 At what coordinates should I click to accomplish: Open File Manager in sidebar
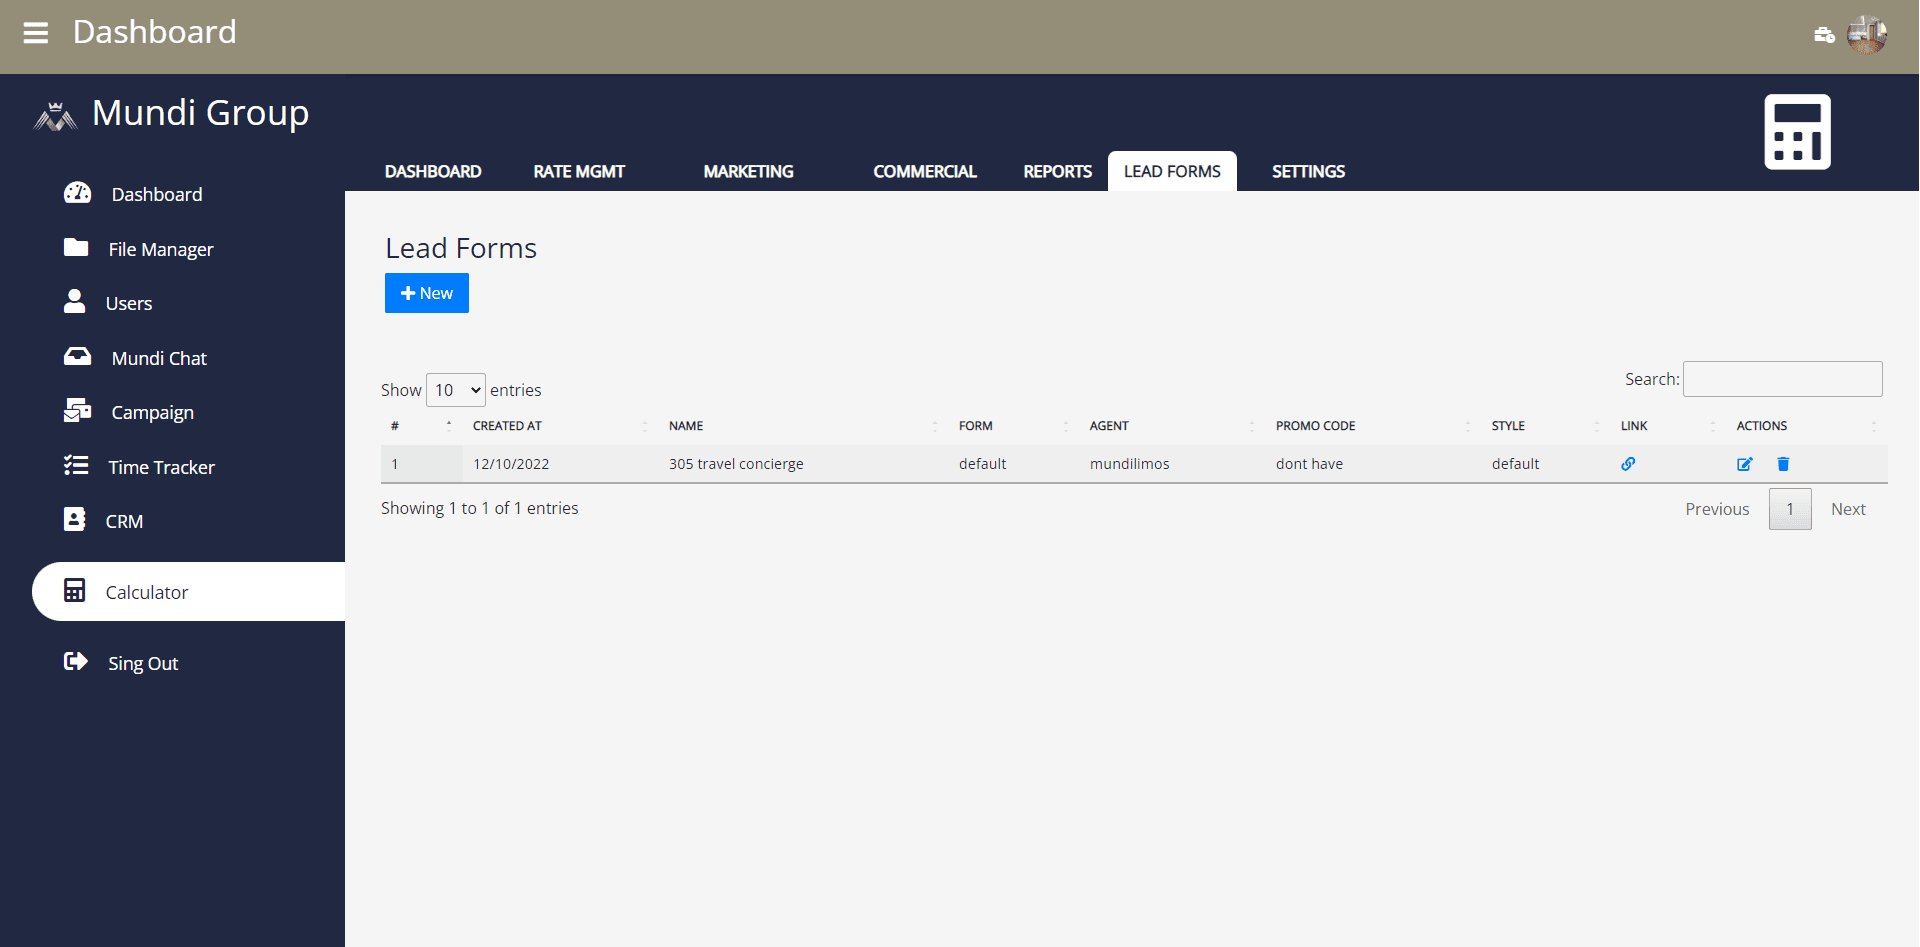(160, 249)
